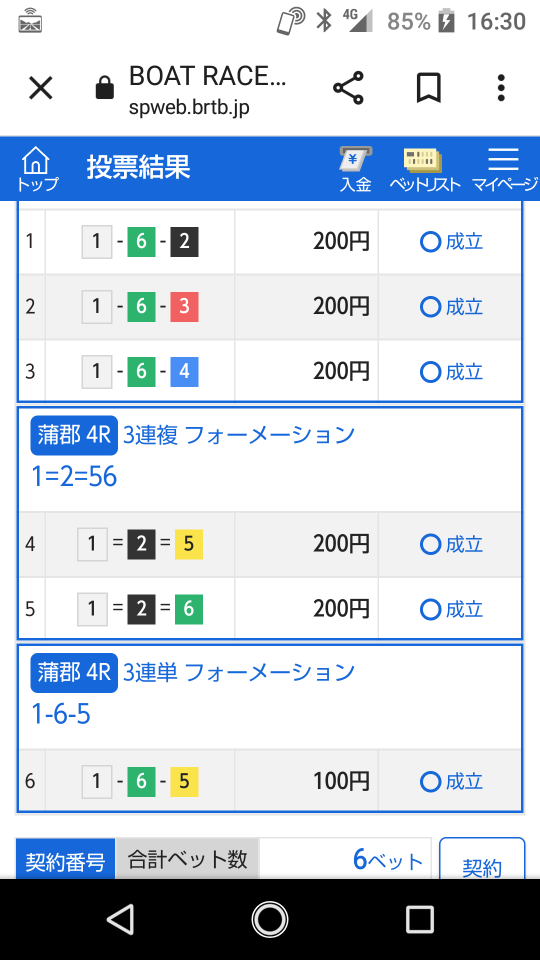Tap the 成立 status circle in row 1
The image size is (540, 960).
pyautogui.click(x=430, y=242)
